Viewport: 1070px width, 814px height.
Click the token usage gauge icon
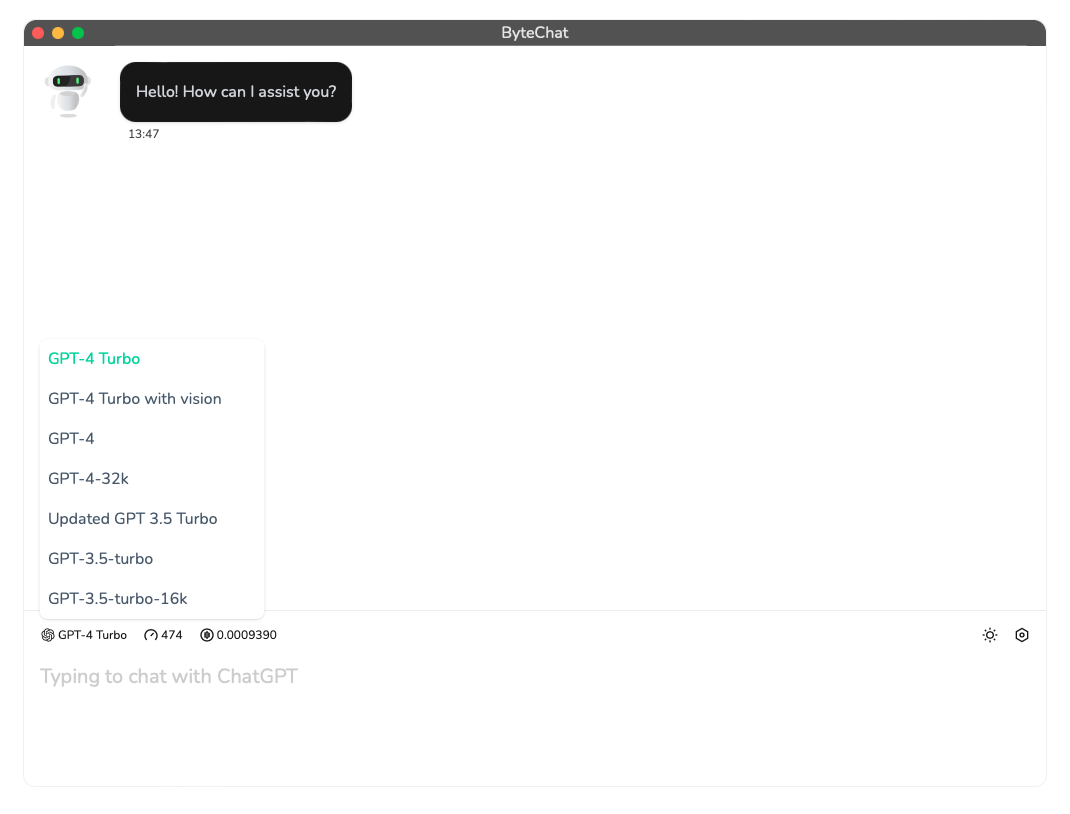(x=151, y=635)
